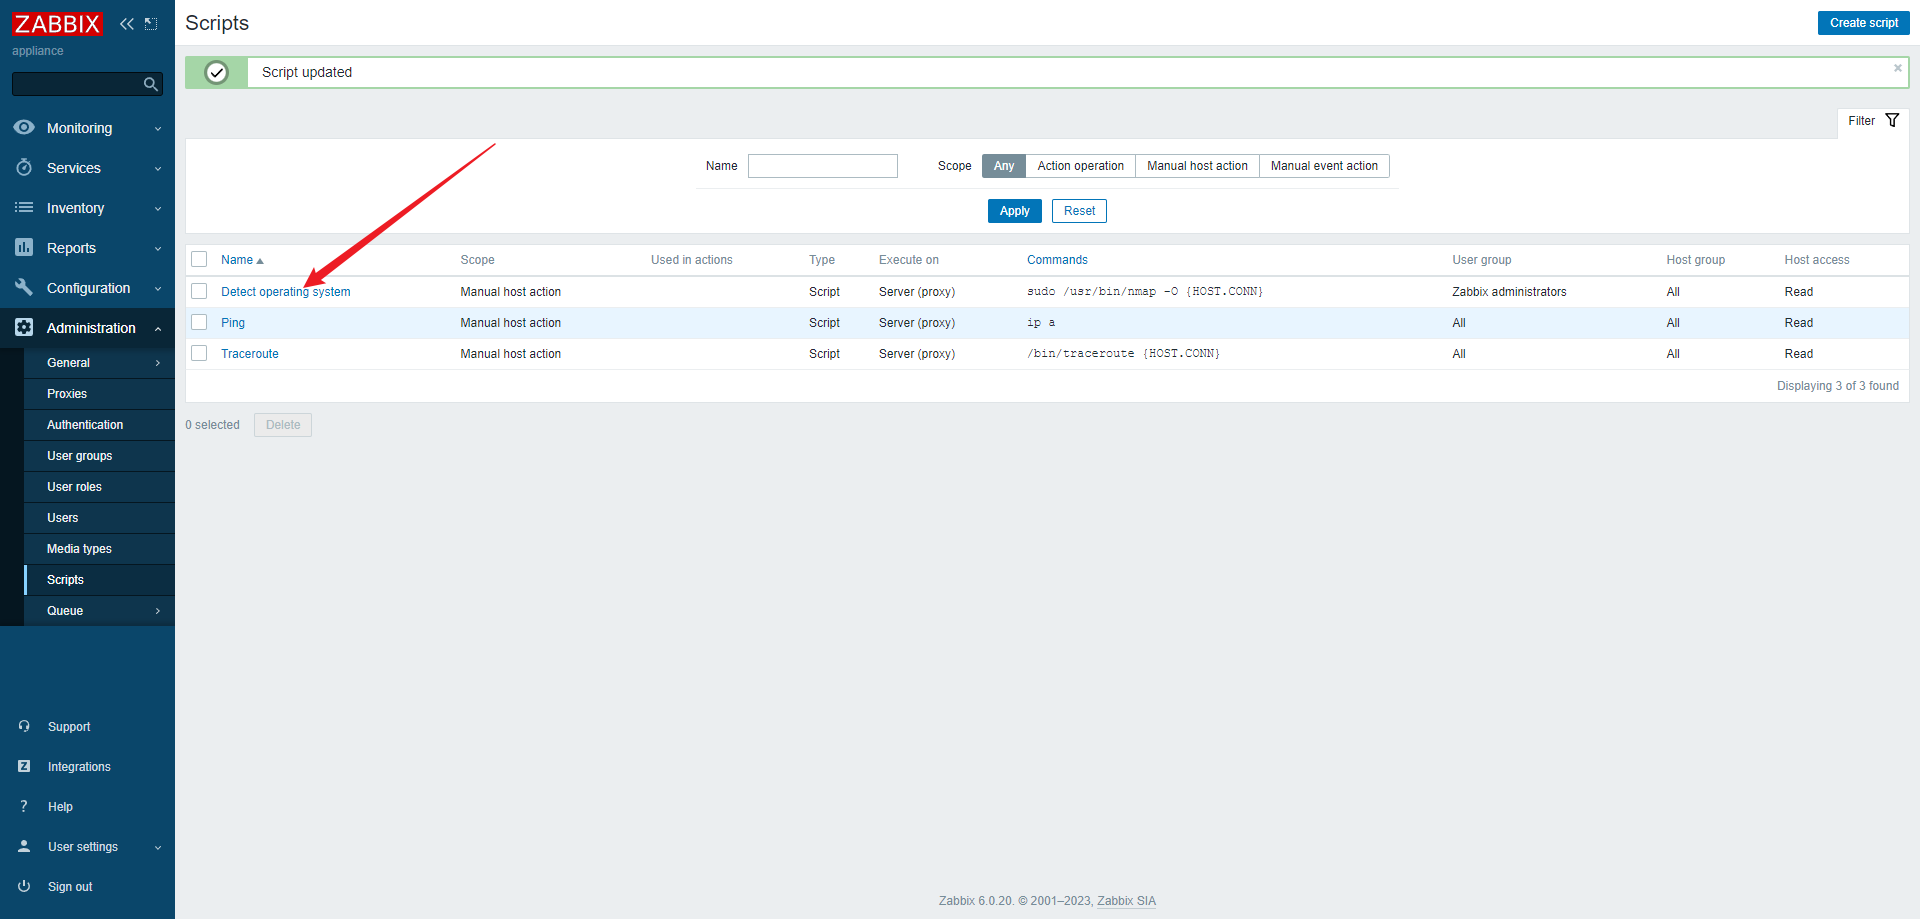
Task: Click the Zabbix administrators user group cell
Action: click(1509, 292)
